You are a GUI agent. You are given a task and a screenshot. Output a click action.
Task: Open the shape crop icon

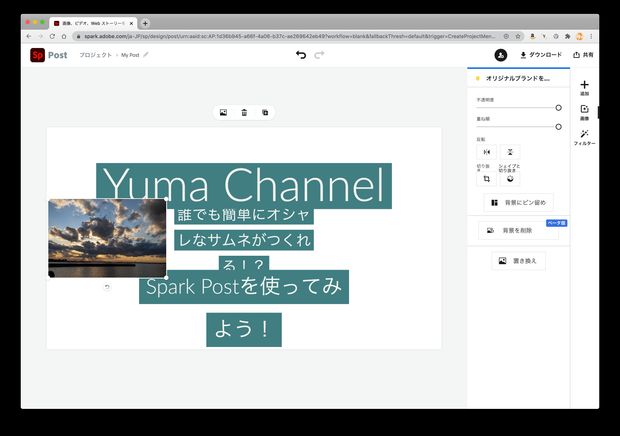[x=510, y=179]
